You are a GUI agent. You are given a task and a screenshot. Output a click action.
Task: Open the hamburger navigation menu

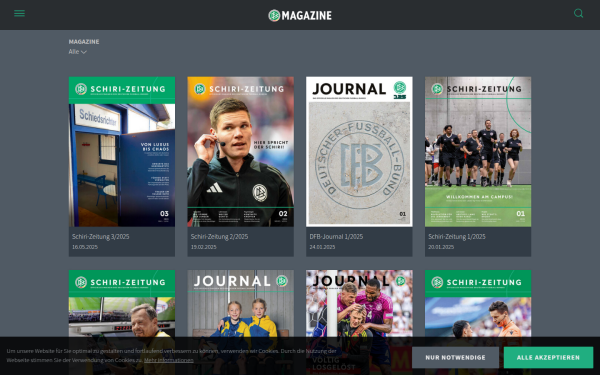click(20, 13)
